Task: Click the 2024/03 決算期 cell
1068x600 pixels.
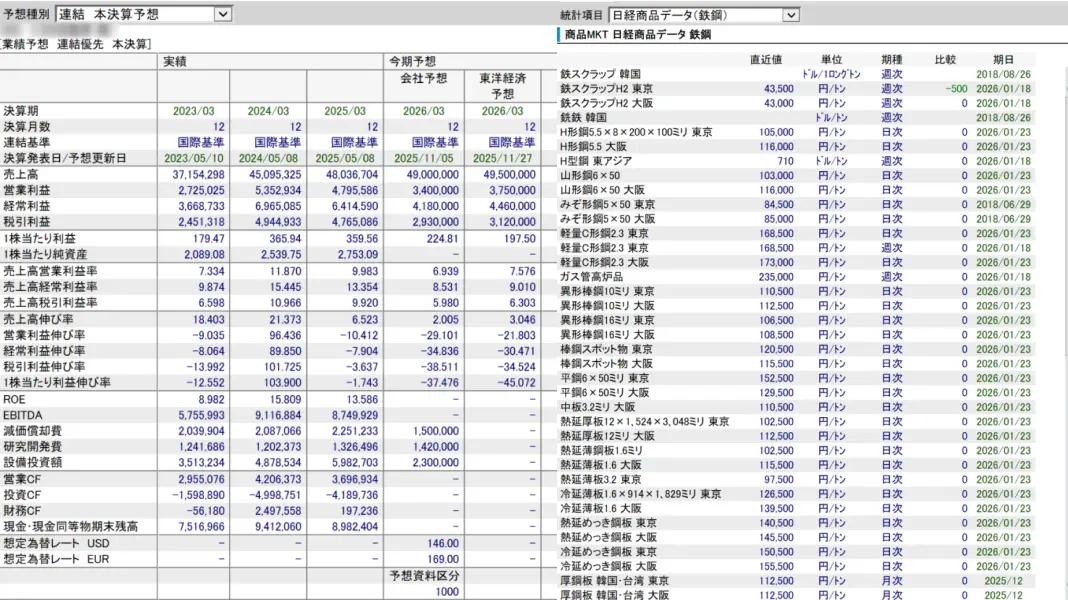Action: click(268, 111)
